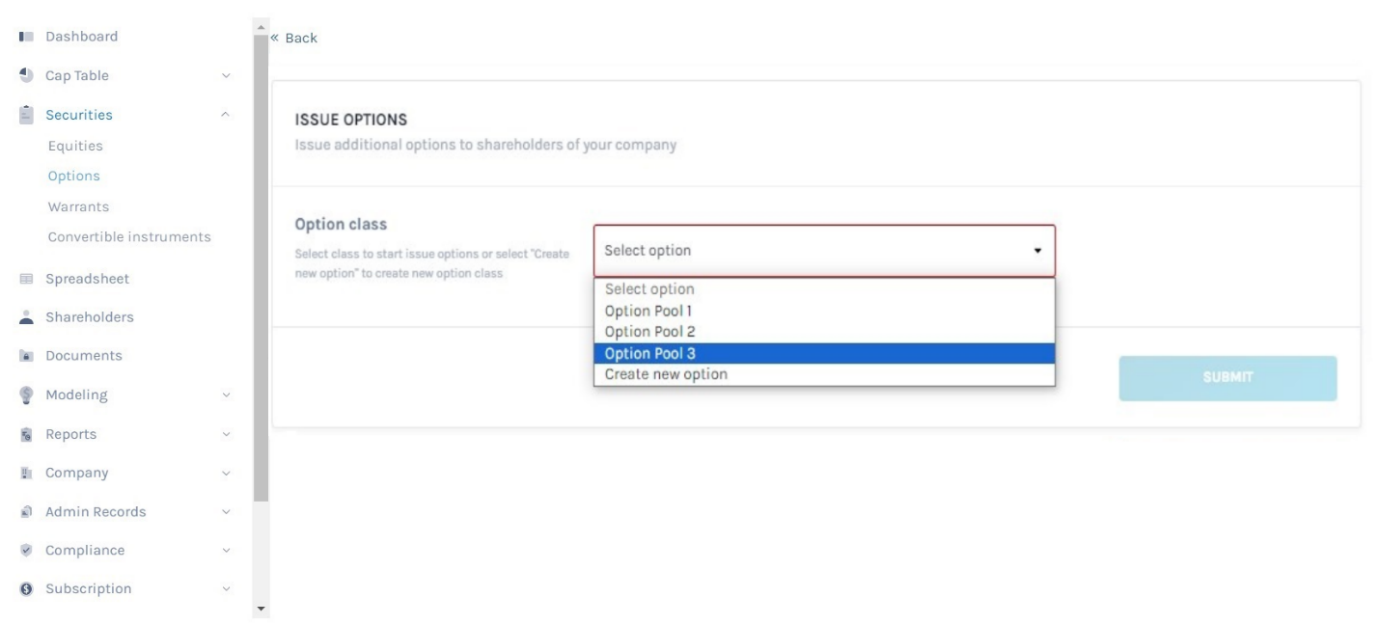1377x625 pixels.
Task: Click the Subscription dollar icon
Action: [26, 589]
